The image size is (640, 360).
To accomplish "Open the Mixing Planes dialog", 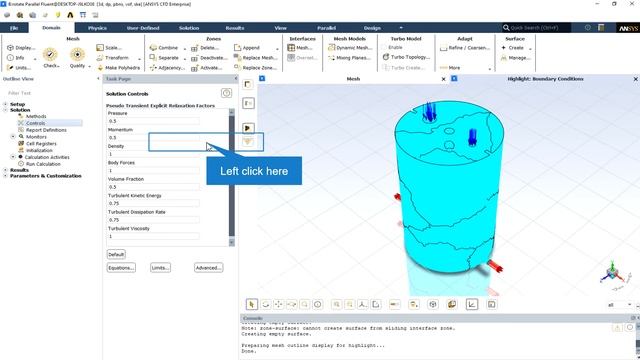I will pos(349,58).
